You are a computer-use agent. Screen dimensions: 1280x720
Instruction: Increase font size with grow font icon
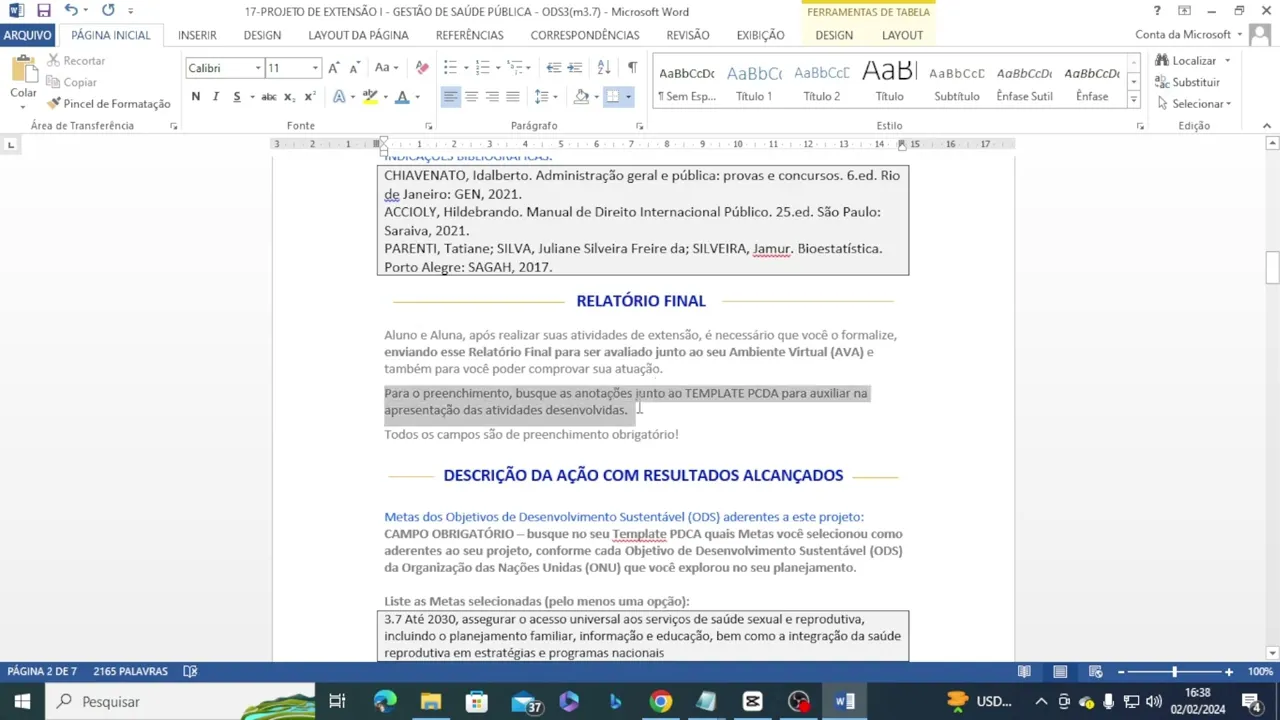click(x=334, y=68)
